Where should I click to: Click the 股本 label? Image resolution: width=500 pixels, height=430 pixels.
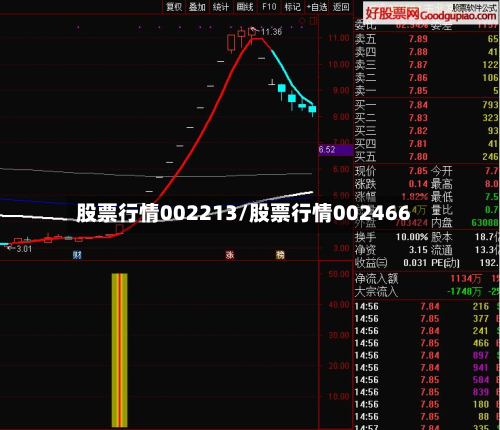[x=442, y=237]
